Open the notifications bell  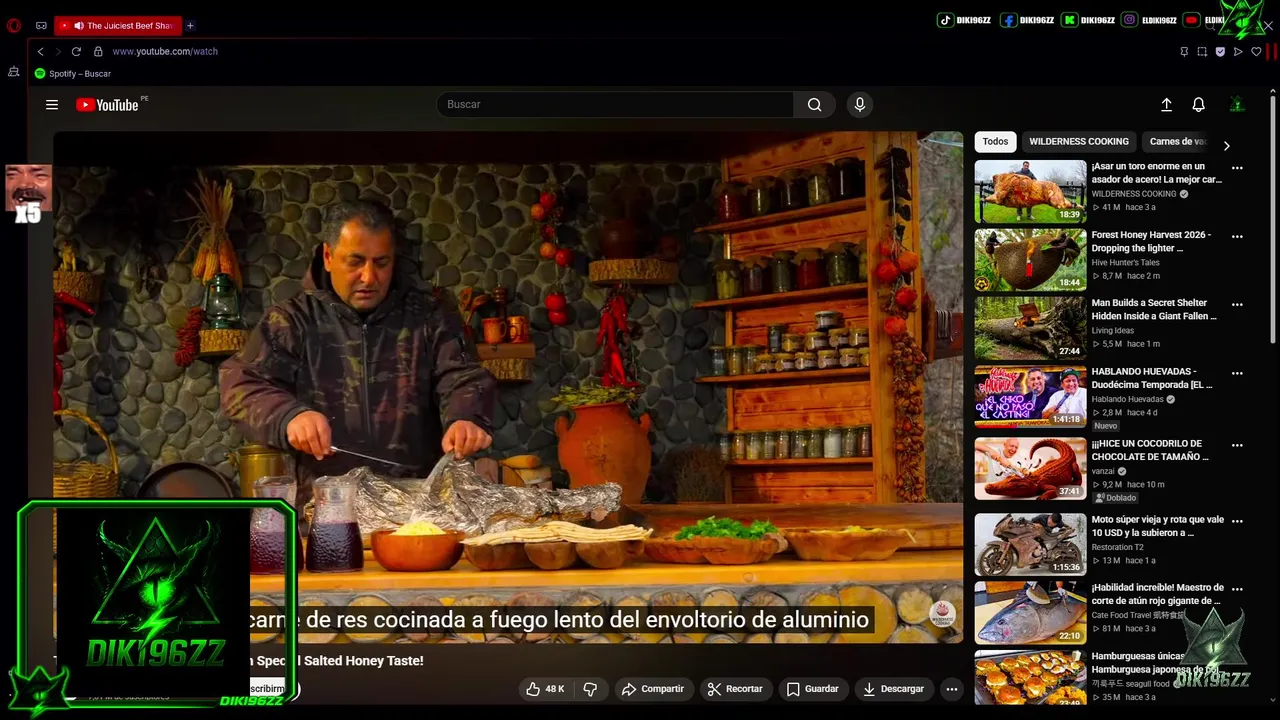(x=1198, y=104)
